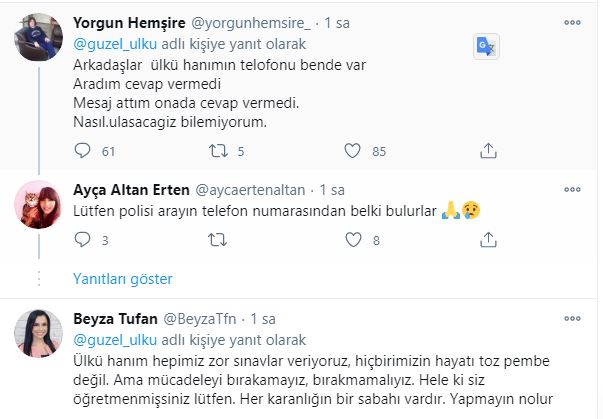This screenshot has height=419, width=603.
Task: Open more options on Yorgun Hemşire's tweet
Action: pyautogui.click(x=574, y=21)
